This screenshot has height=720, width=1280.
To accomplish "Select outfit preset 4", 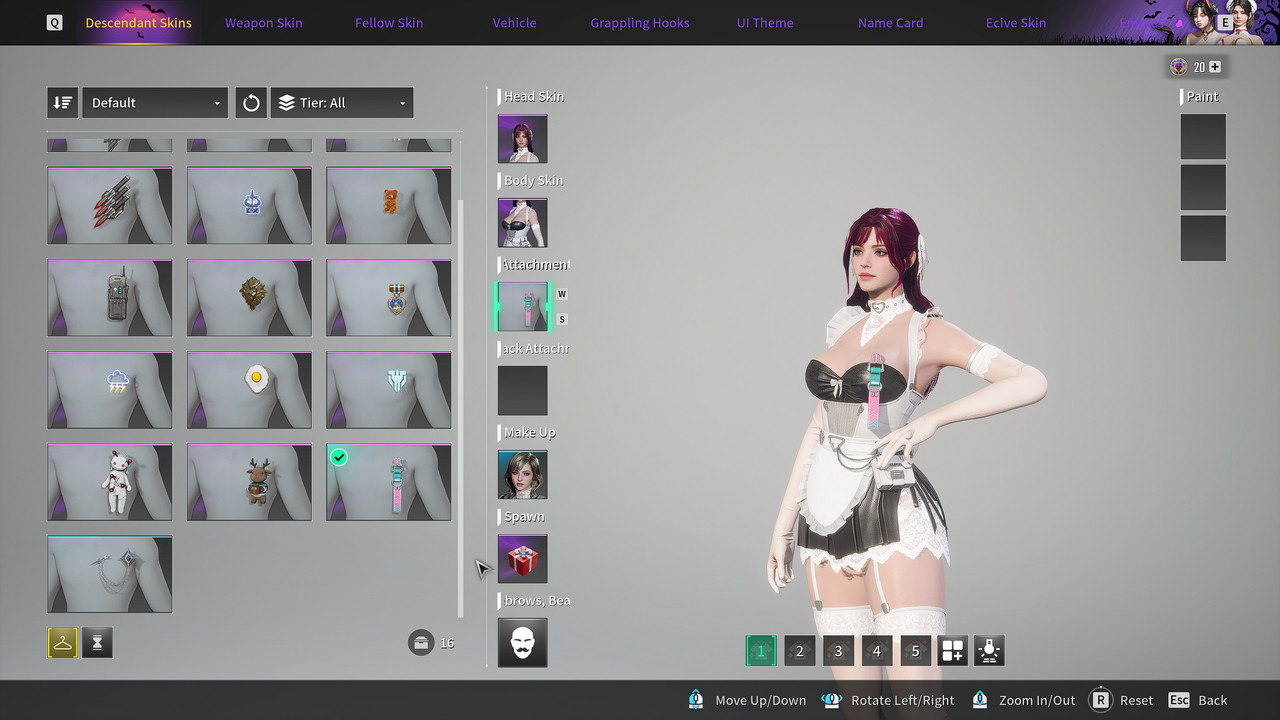I will (877, 651).
